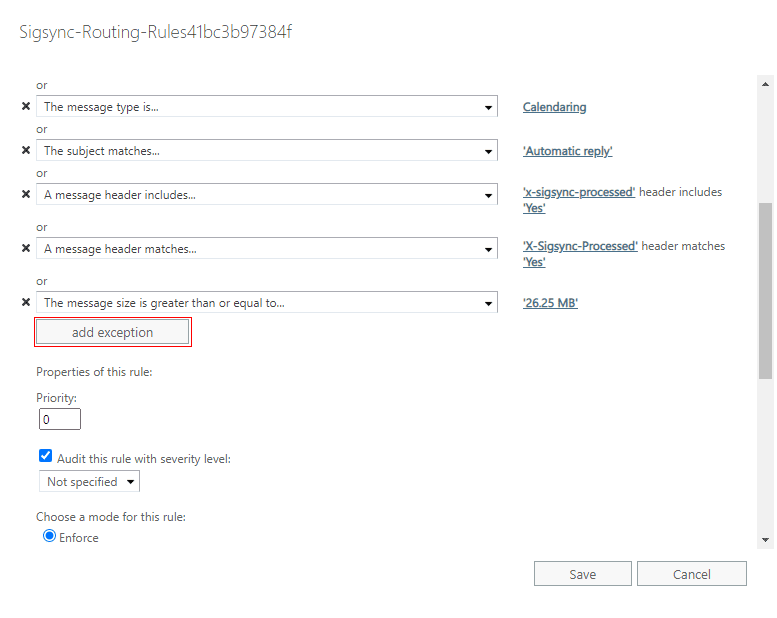
Task: Edit the 'Automatic reply' subject pattern link
Action: (x=567, y=151)
